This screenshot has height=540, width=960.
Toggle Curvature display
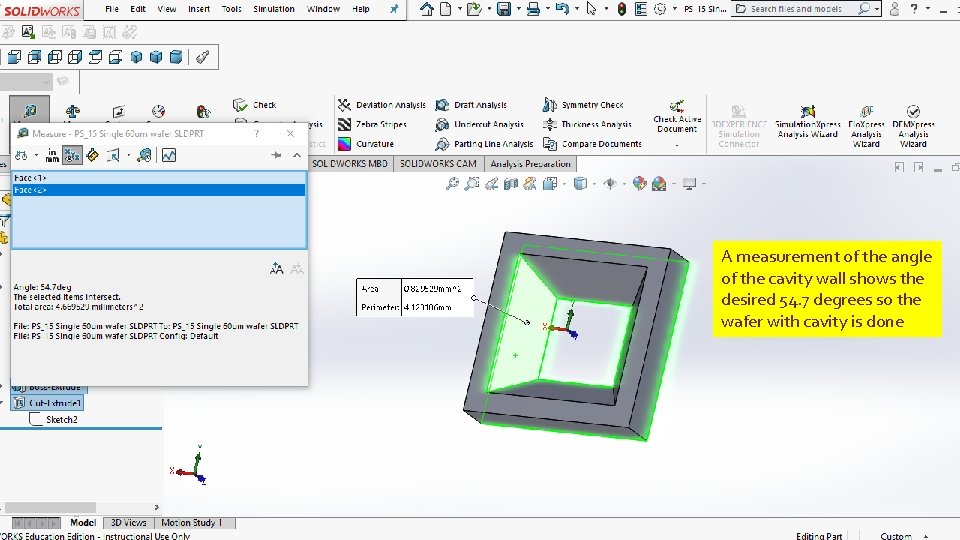366,144
